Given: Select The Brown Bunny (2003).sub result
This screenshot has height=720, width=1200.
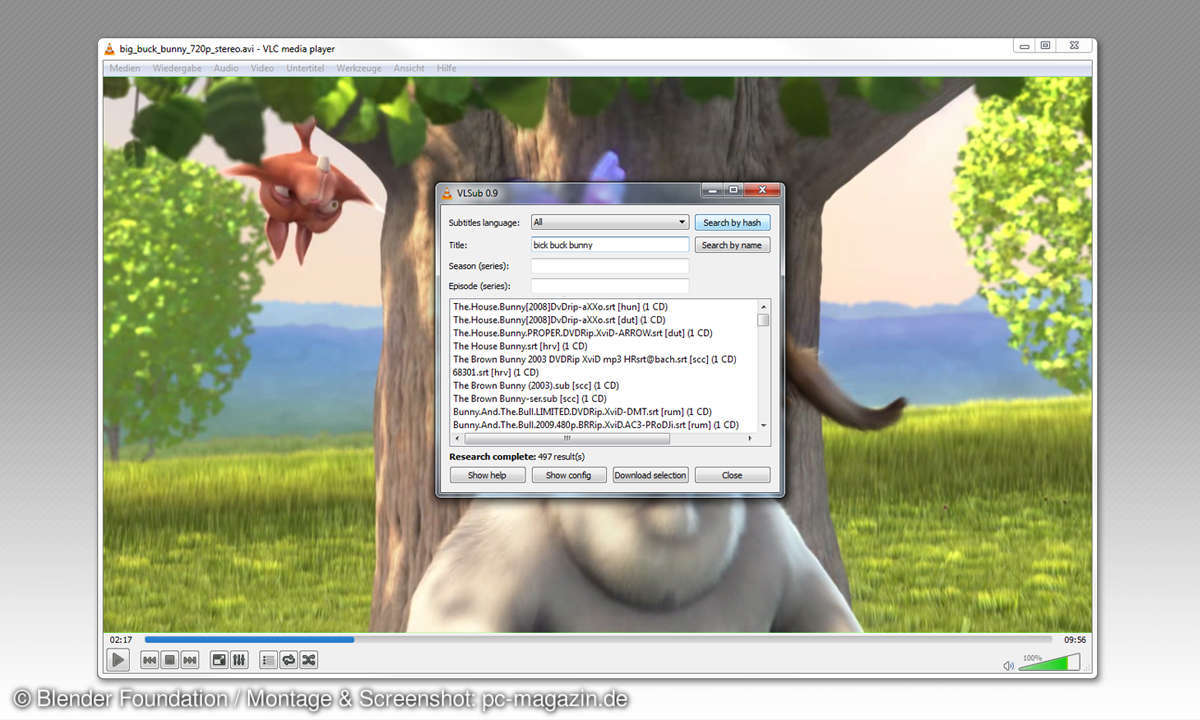Looking at the screenshot, I should [536, 385].
